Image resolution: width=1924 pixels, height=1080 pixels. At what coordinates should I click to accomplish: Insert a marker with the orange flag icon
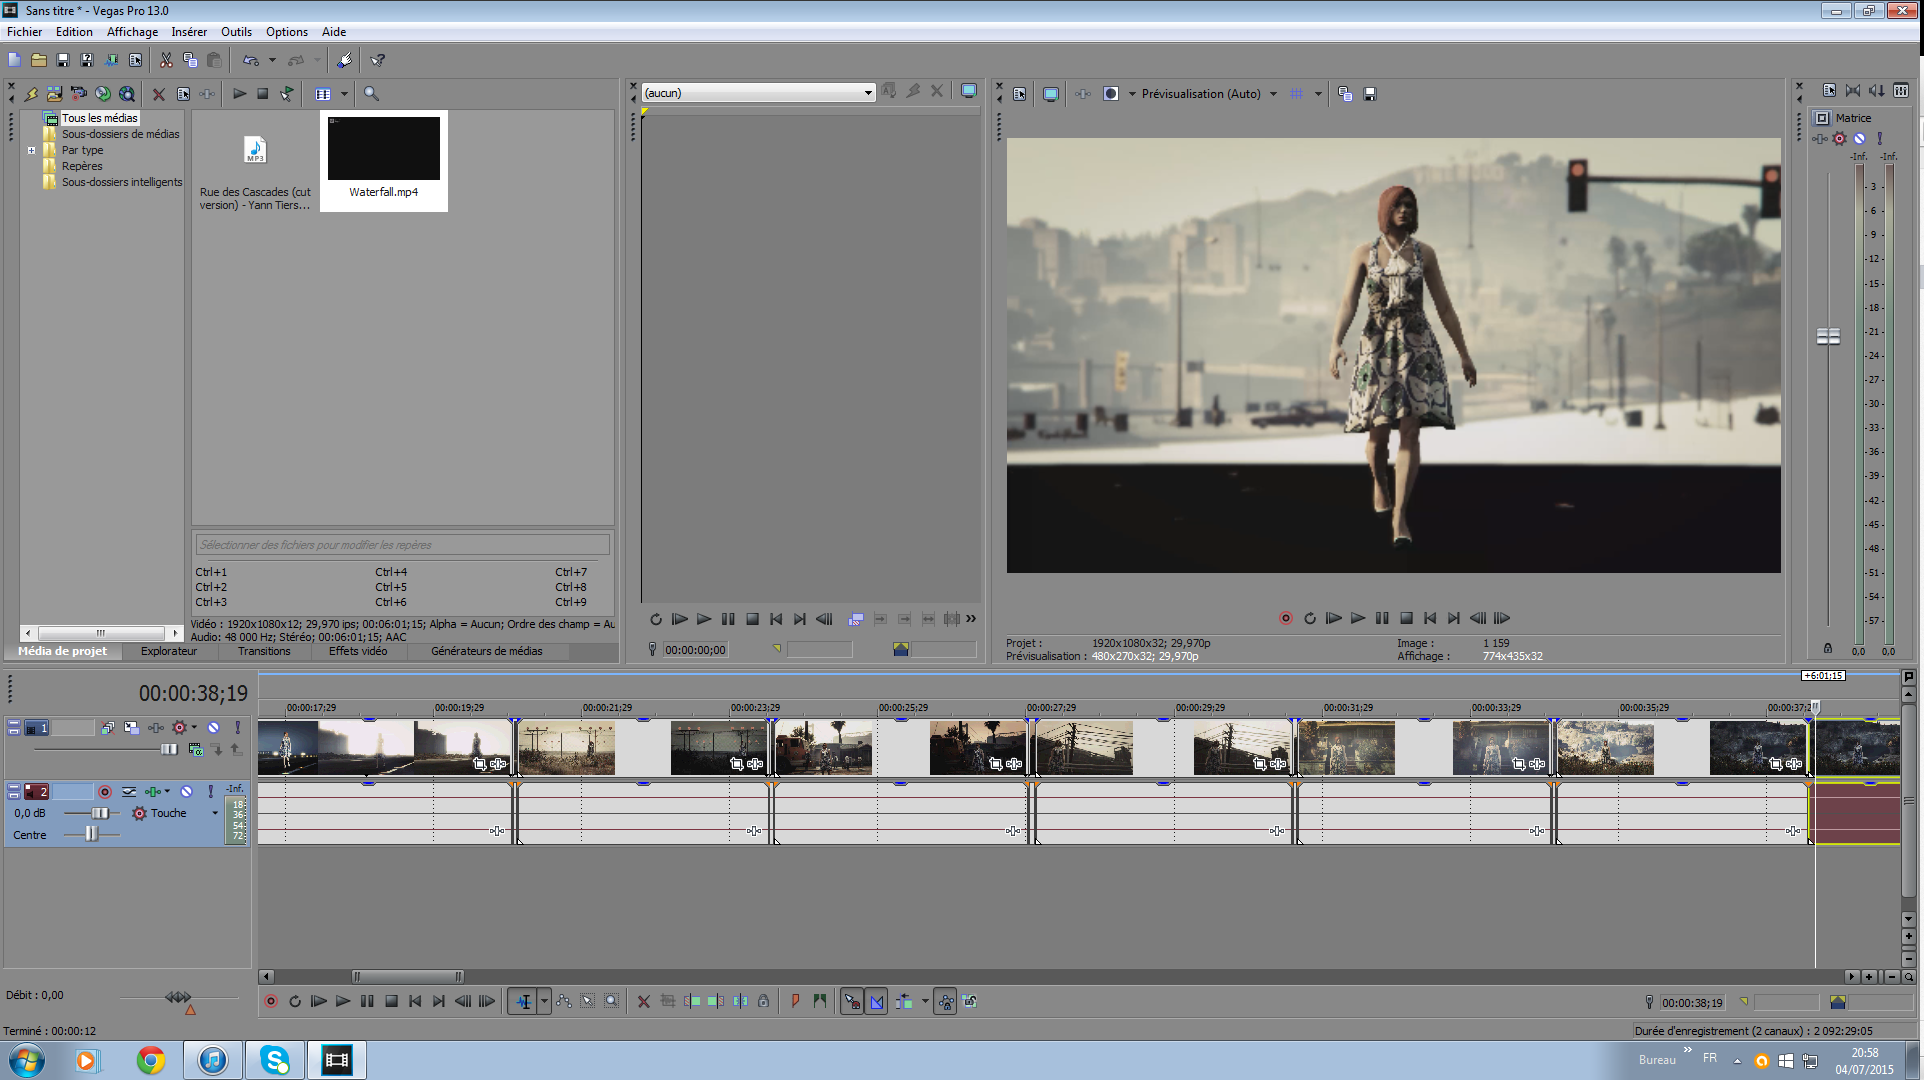tap(795, 1002)
